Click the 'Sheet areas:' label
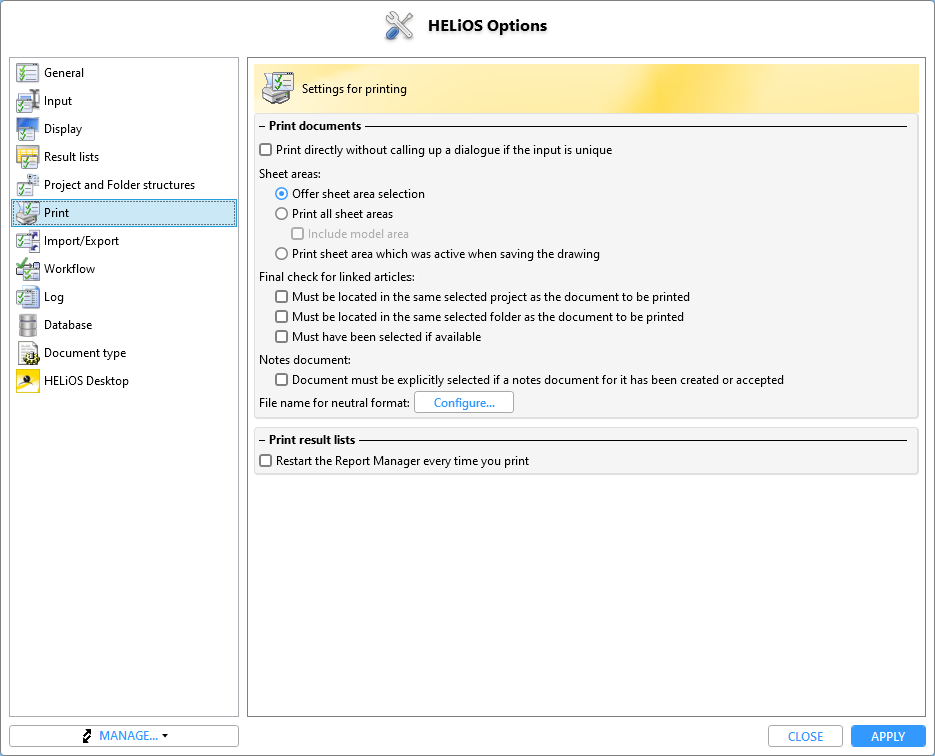 [290, 174]
